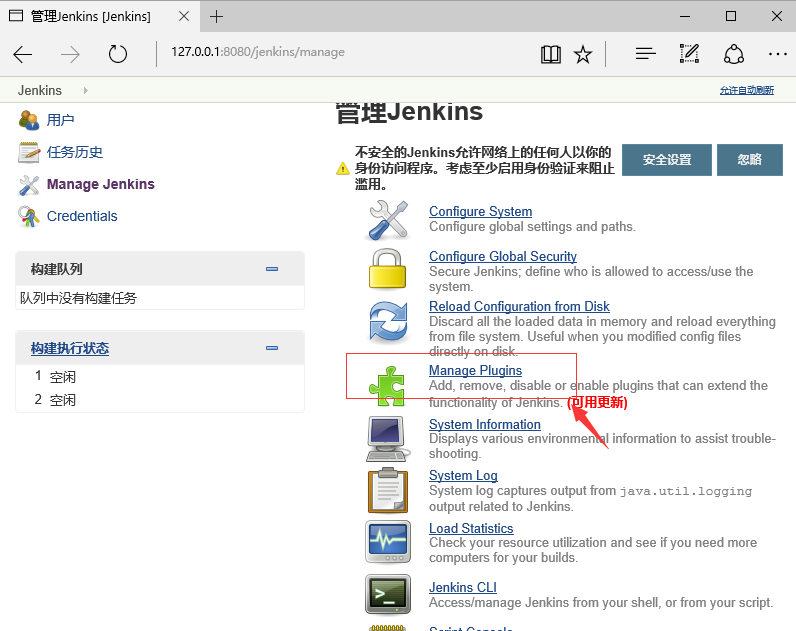Add page to favorites star icon

[583, 54]
